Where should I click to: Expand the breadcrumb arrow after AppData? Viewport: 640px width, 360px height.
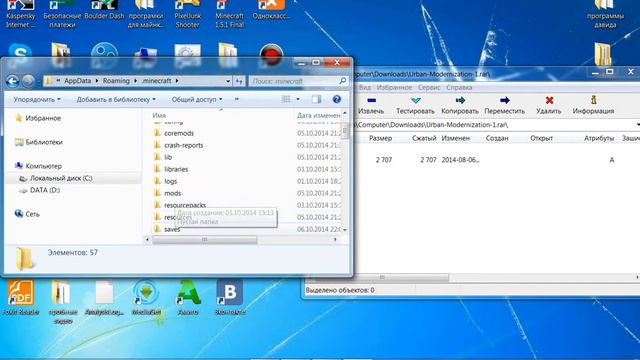tap(97, 81)
